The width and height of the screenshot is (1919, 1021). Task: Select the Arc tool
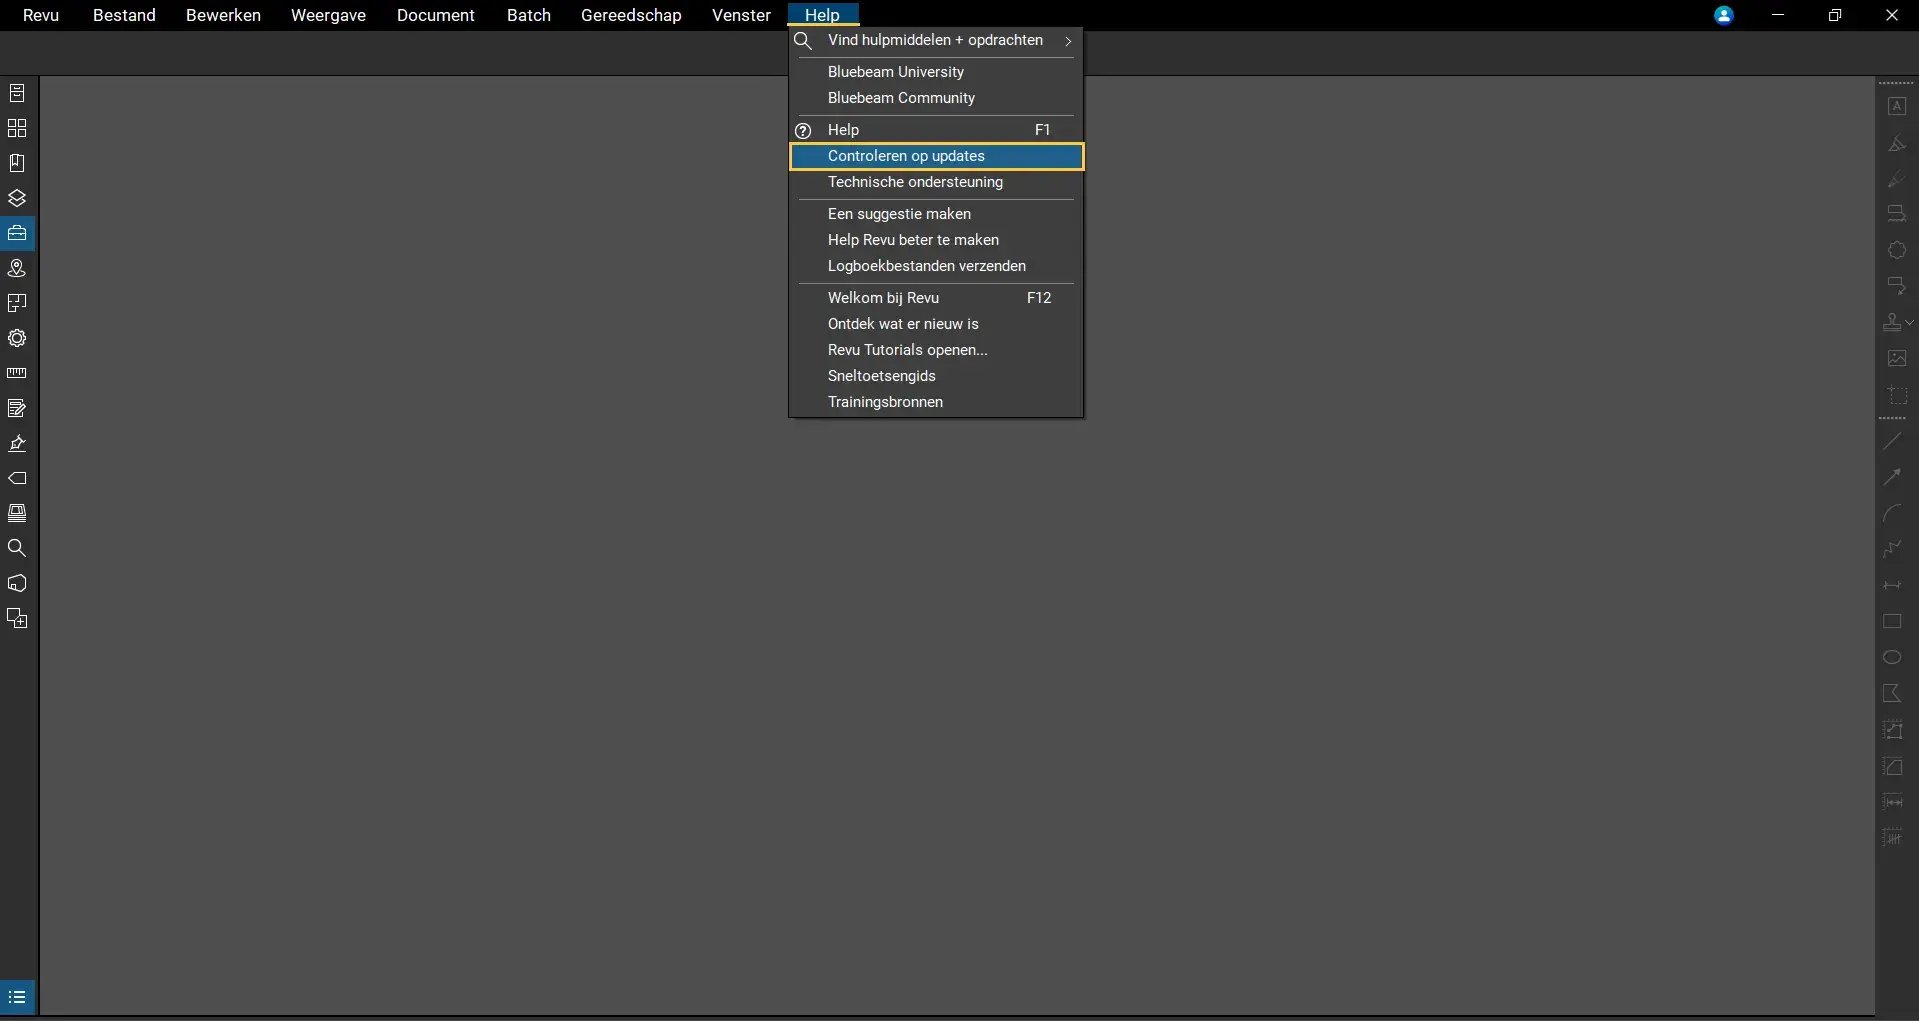1892,513
